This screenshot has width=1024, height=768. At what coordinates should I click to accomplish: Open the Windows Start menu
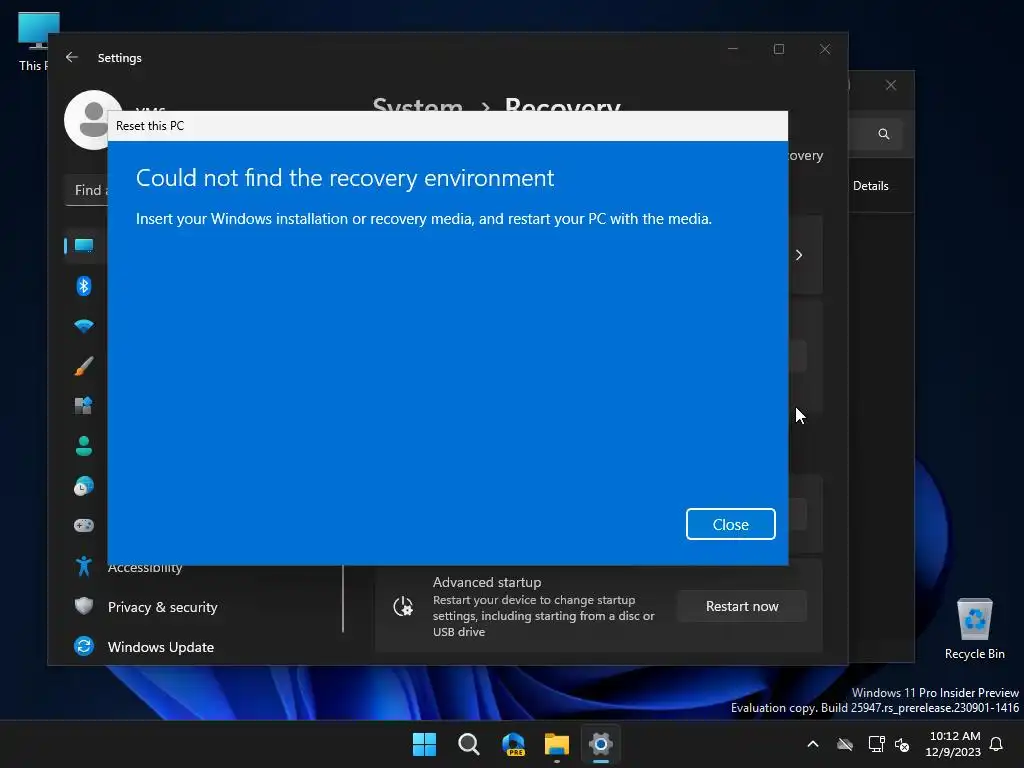[424, 744]
